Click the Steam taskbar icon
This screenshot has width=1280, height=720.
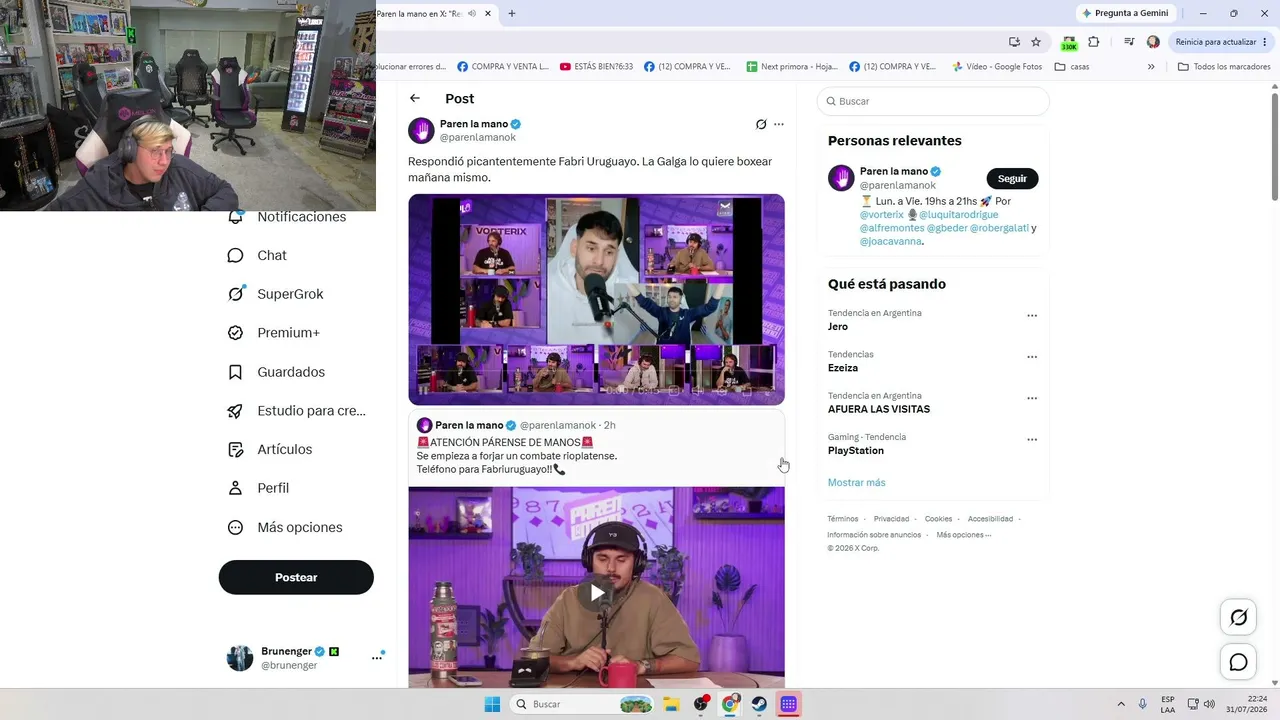pyautogui.click(x=759, y=704)
